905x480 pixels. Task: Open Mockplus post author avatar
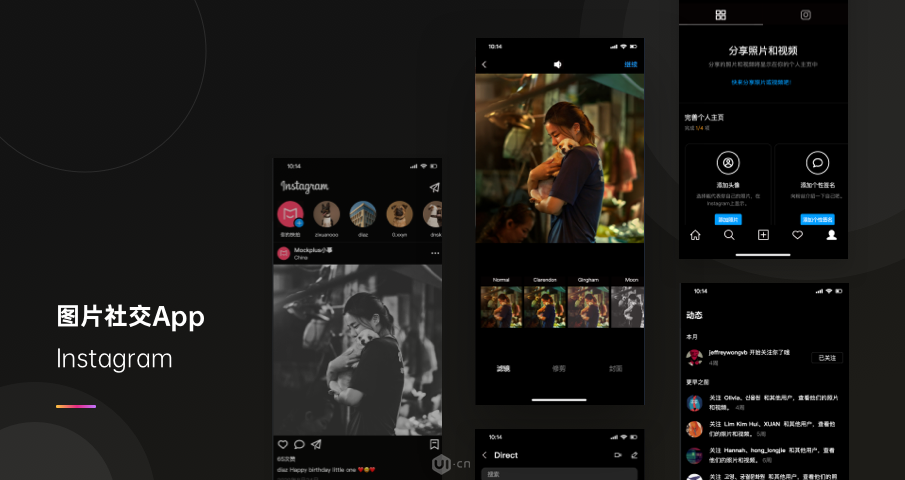[283, 253]
